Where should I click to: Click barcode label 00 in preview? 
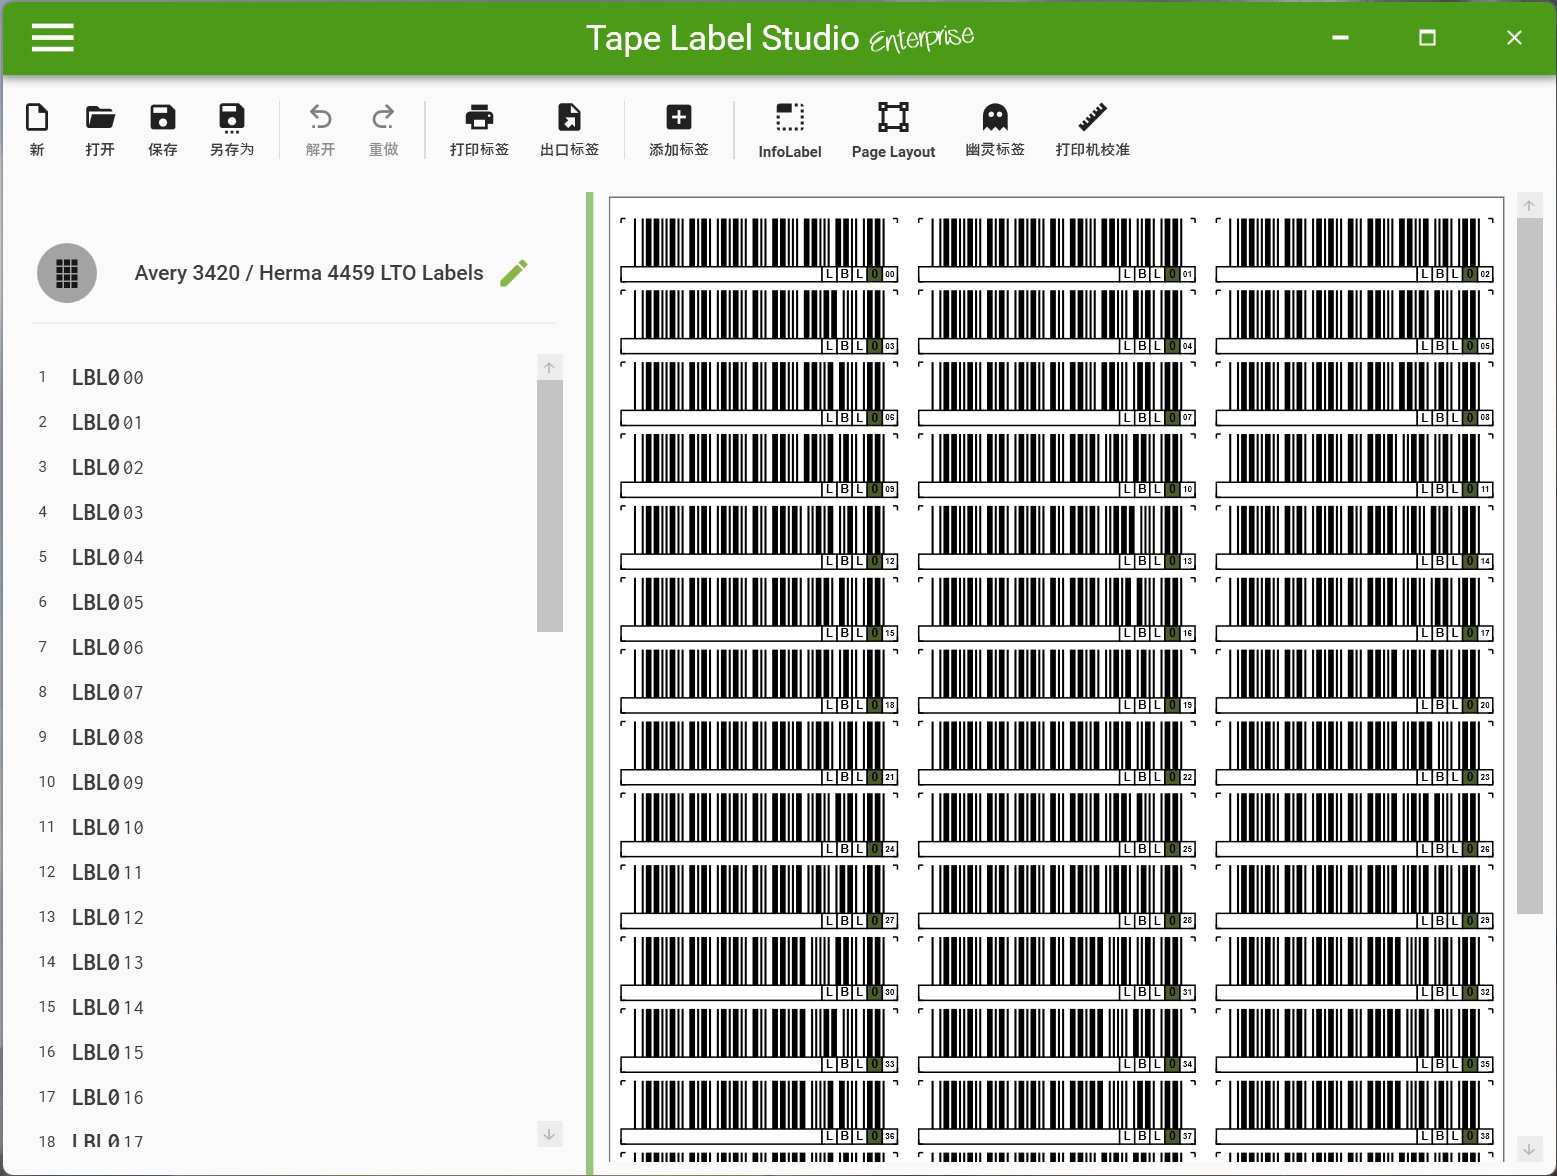coord(759,250)
